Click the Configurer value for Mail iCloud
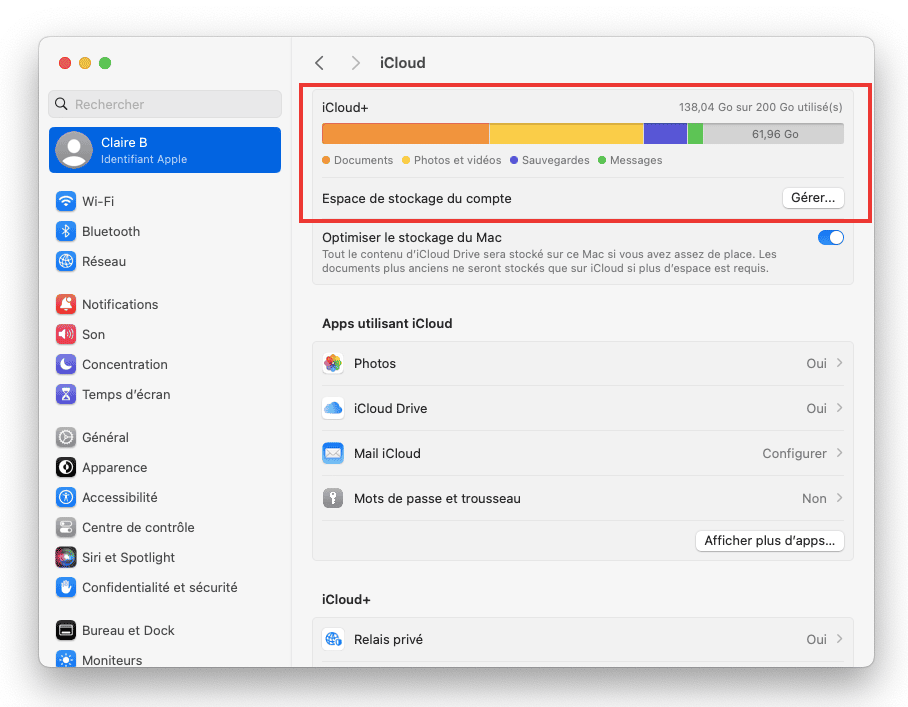Screen dimensions: 908x707 (x=794, y=454)
